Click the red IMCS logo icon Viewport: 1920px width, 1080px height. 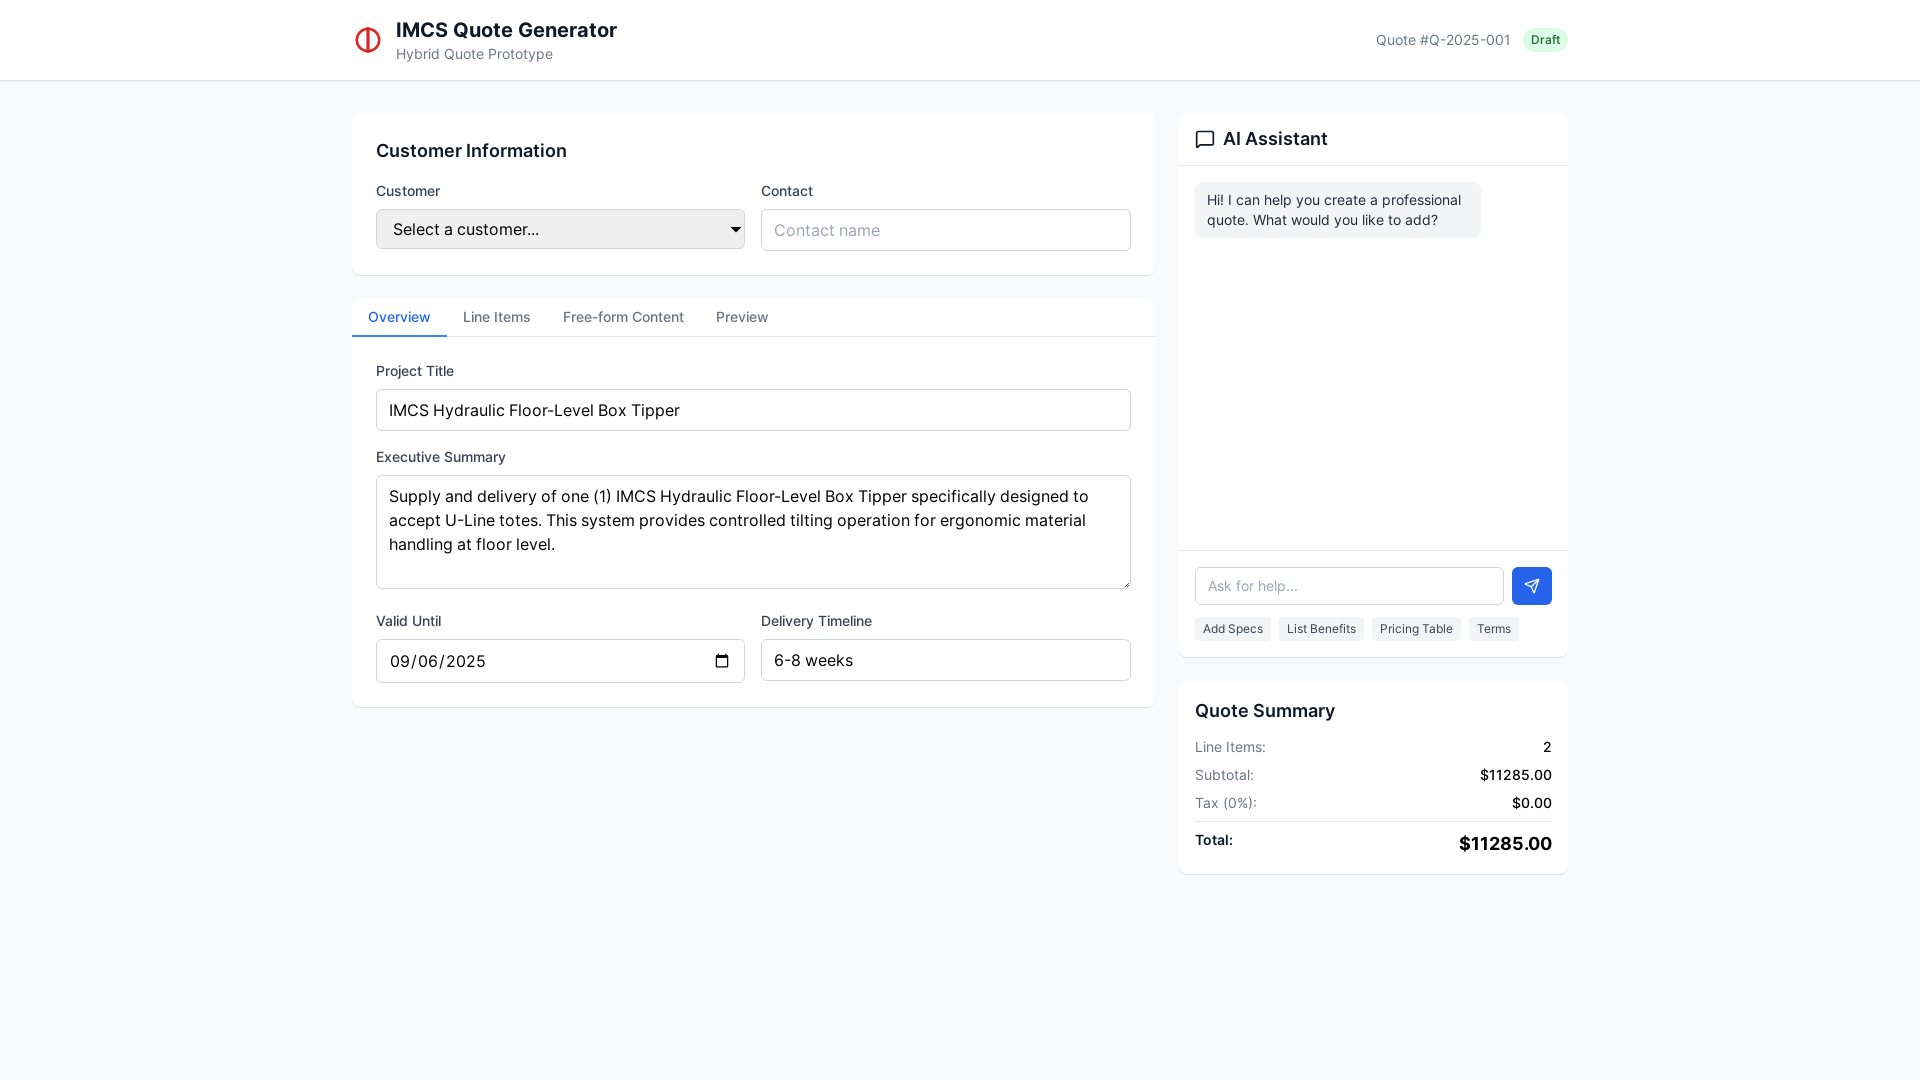click(x=368, y=40)
